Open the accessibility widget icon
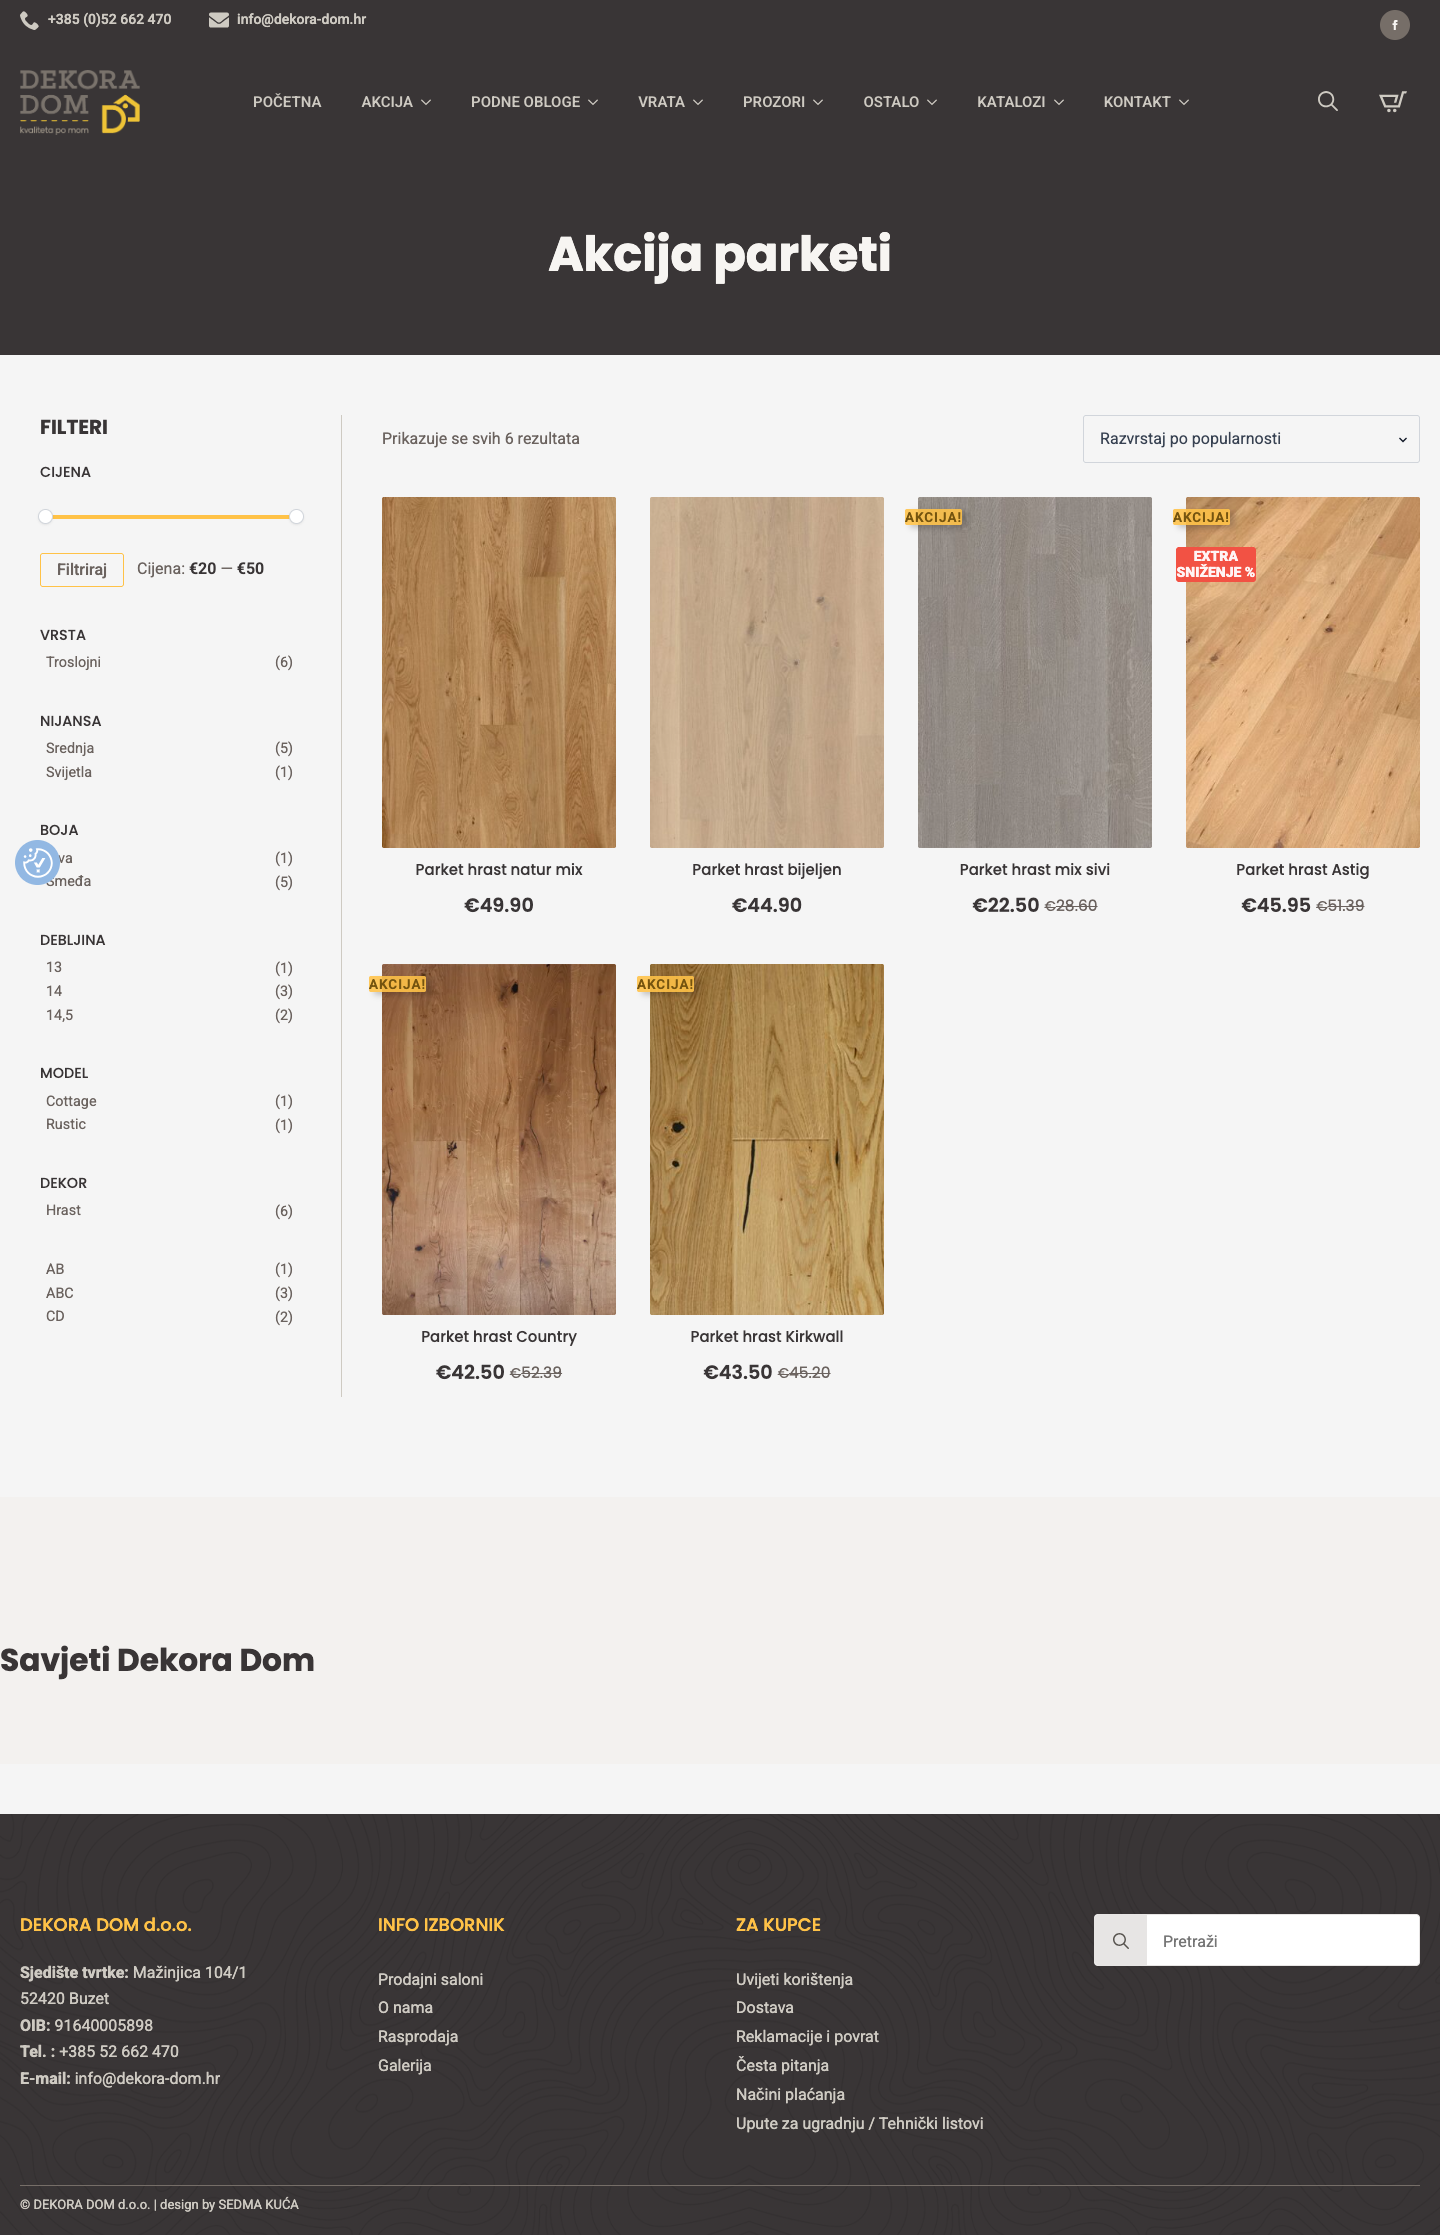Viewport: 1440px width, 2235px height. click(x=37, y=862)
